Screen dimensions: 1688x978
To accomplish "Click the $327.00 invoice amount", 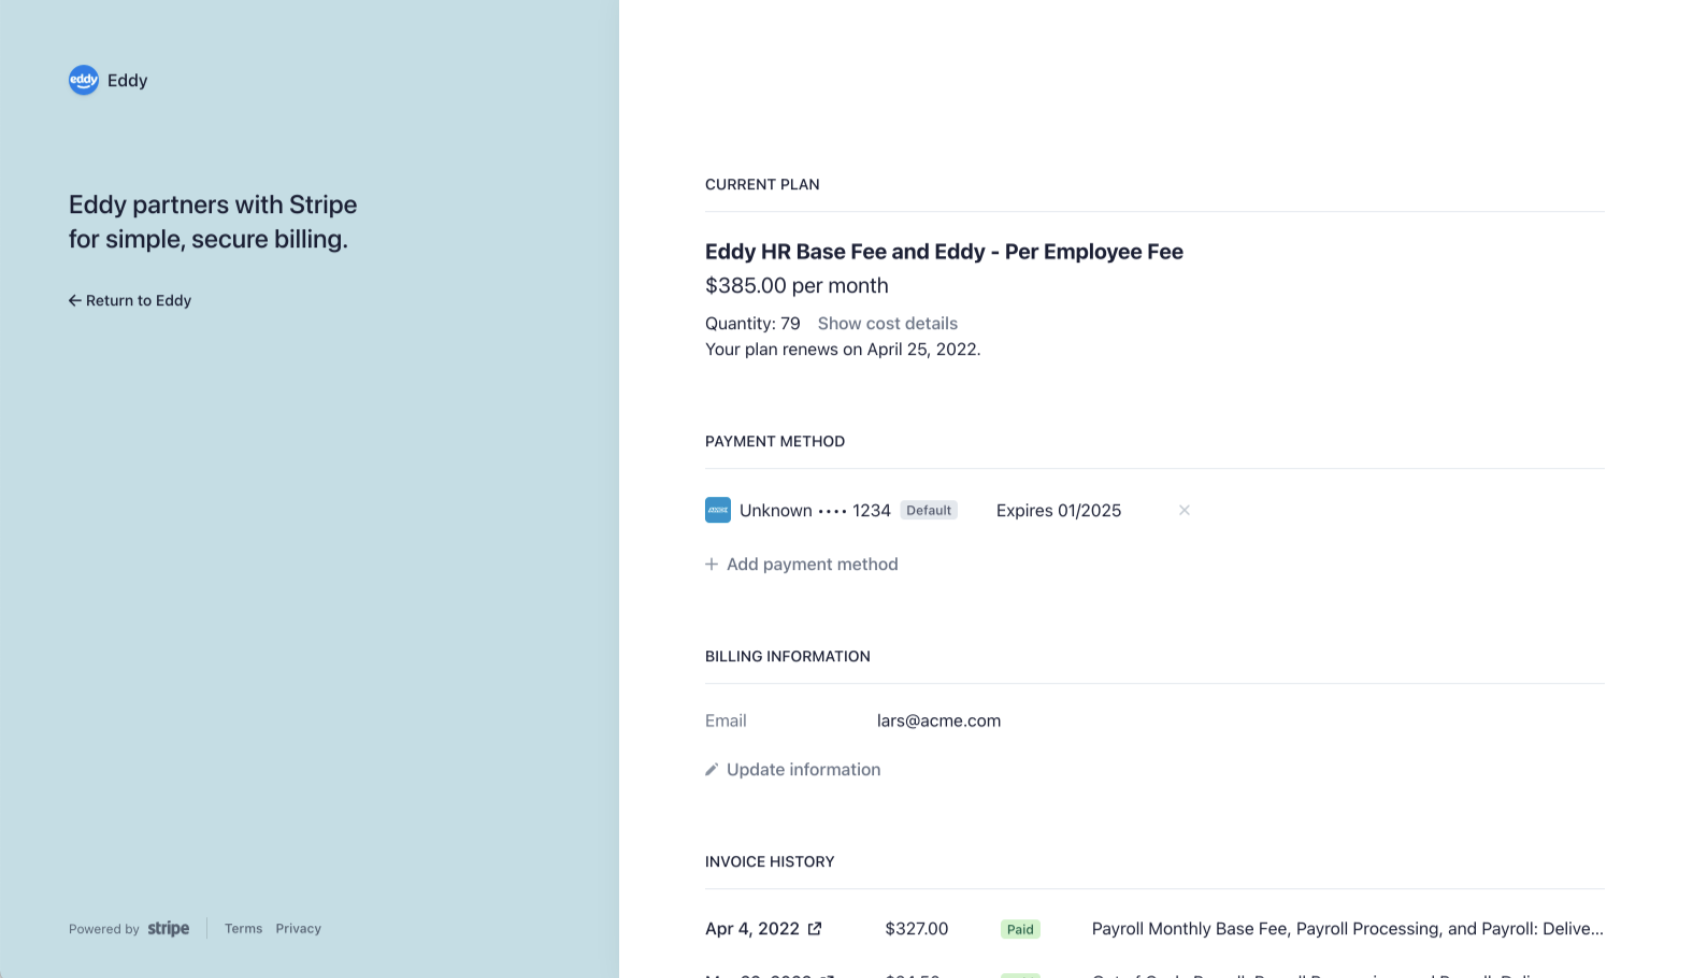I will pos(916,929).
